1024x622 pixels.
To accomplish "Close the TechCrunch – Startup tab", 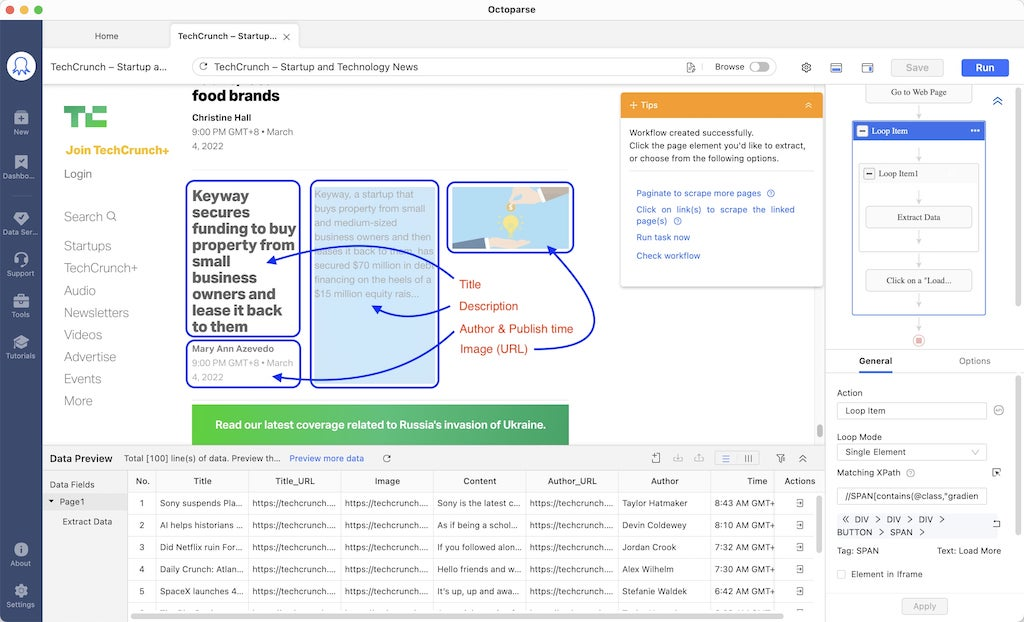I will pyautogui.click(x=287, y=37).
